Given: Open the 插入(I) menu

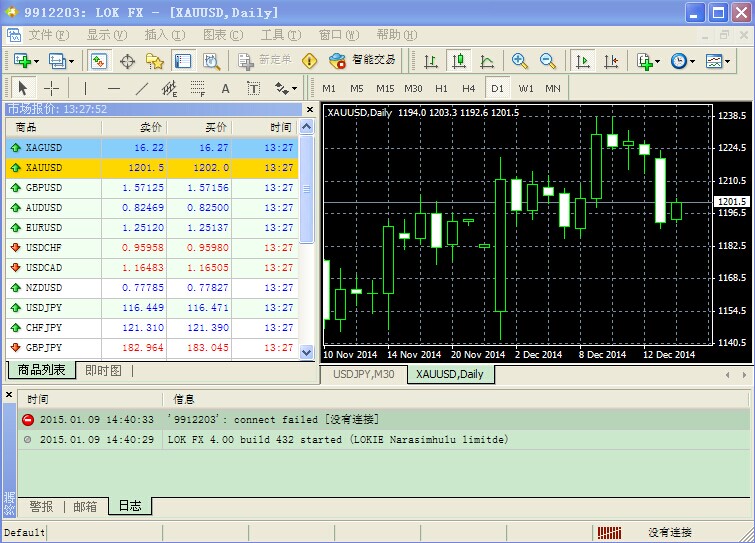Looking at the screenshot, I should [165, 35].
